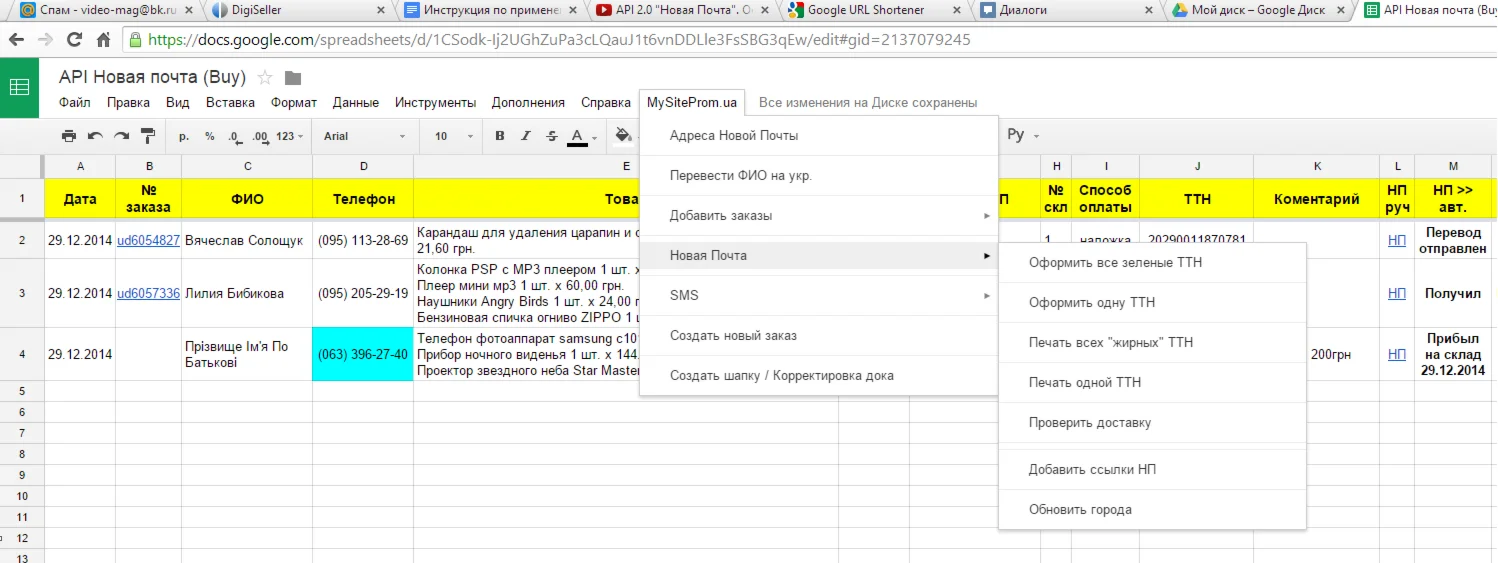Open the Инструменты menu
Screen dimensions: 1498x563
[x=435, y=103]
